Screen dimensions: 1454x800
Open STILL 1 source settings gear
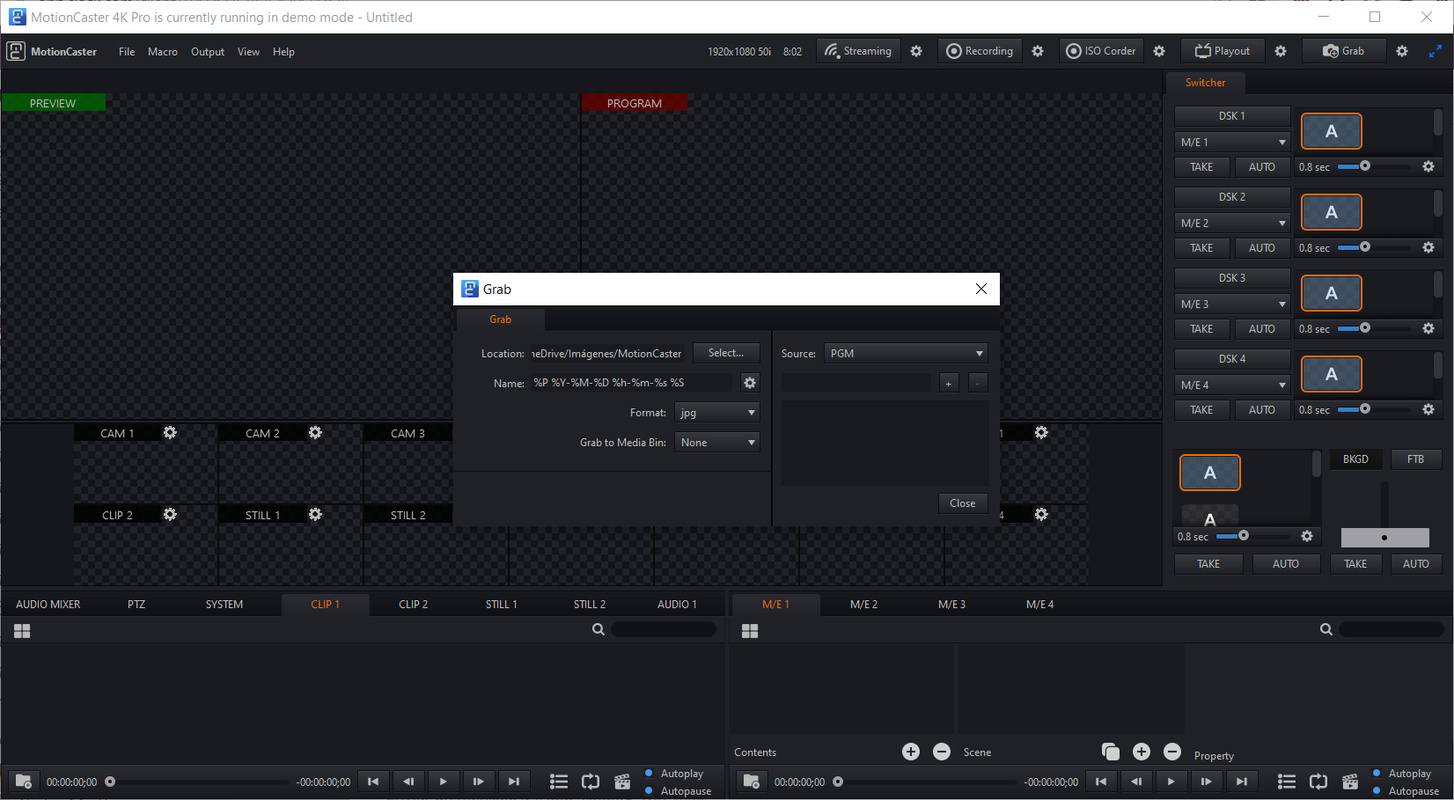[315, 515]
